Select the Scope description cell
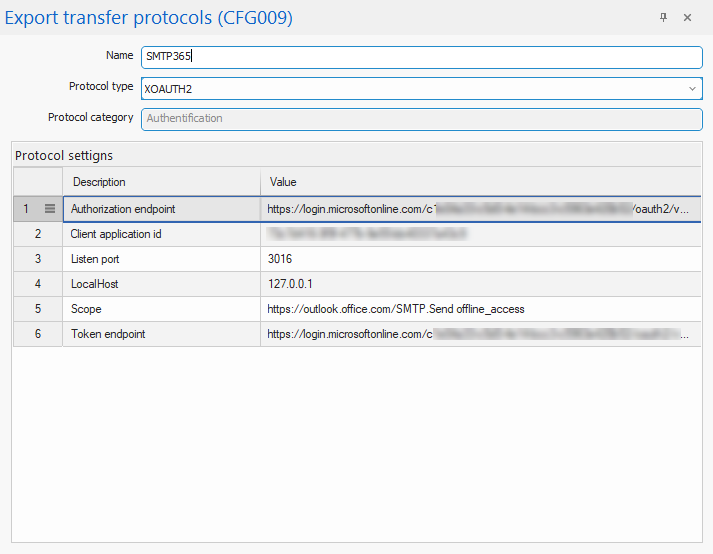Screen dimensions: 713x554 pyautogui.click(x=160, y=309)
